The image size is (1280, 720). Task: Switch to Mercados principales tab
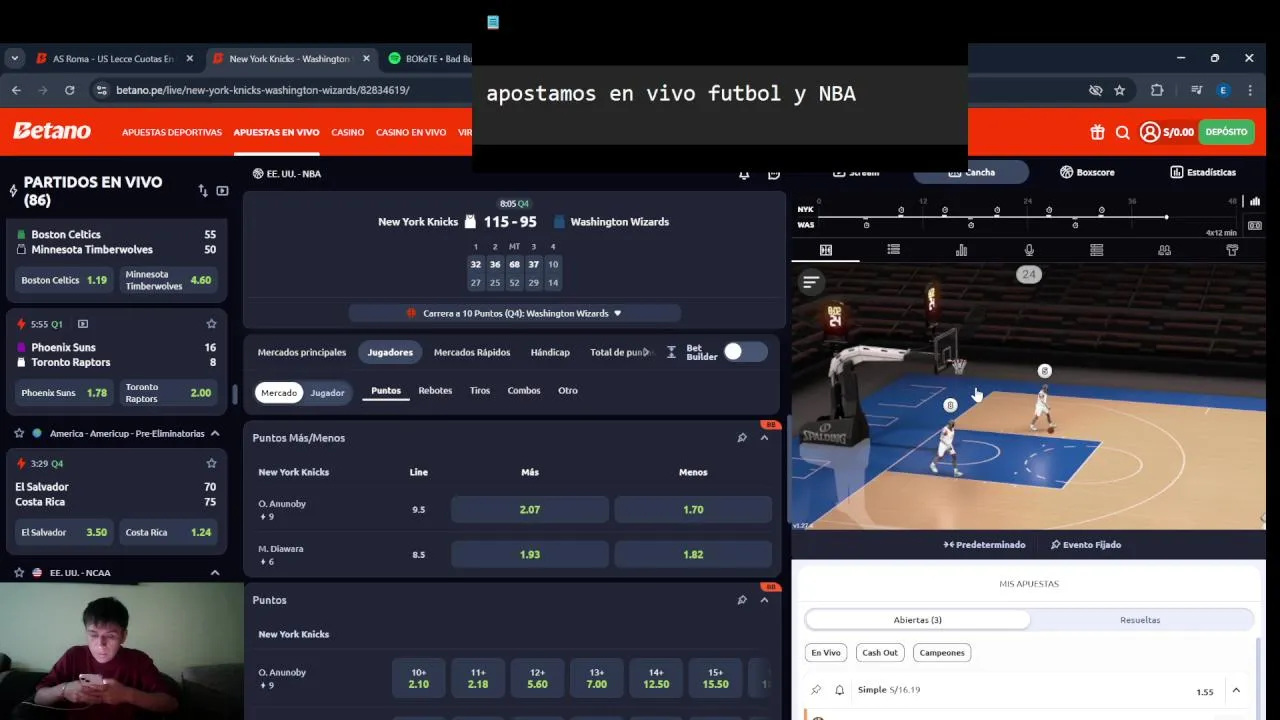point(302,352)
